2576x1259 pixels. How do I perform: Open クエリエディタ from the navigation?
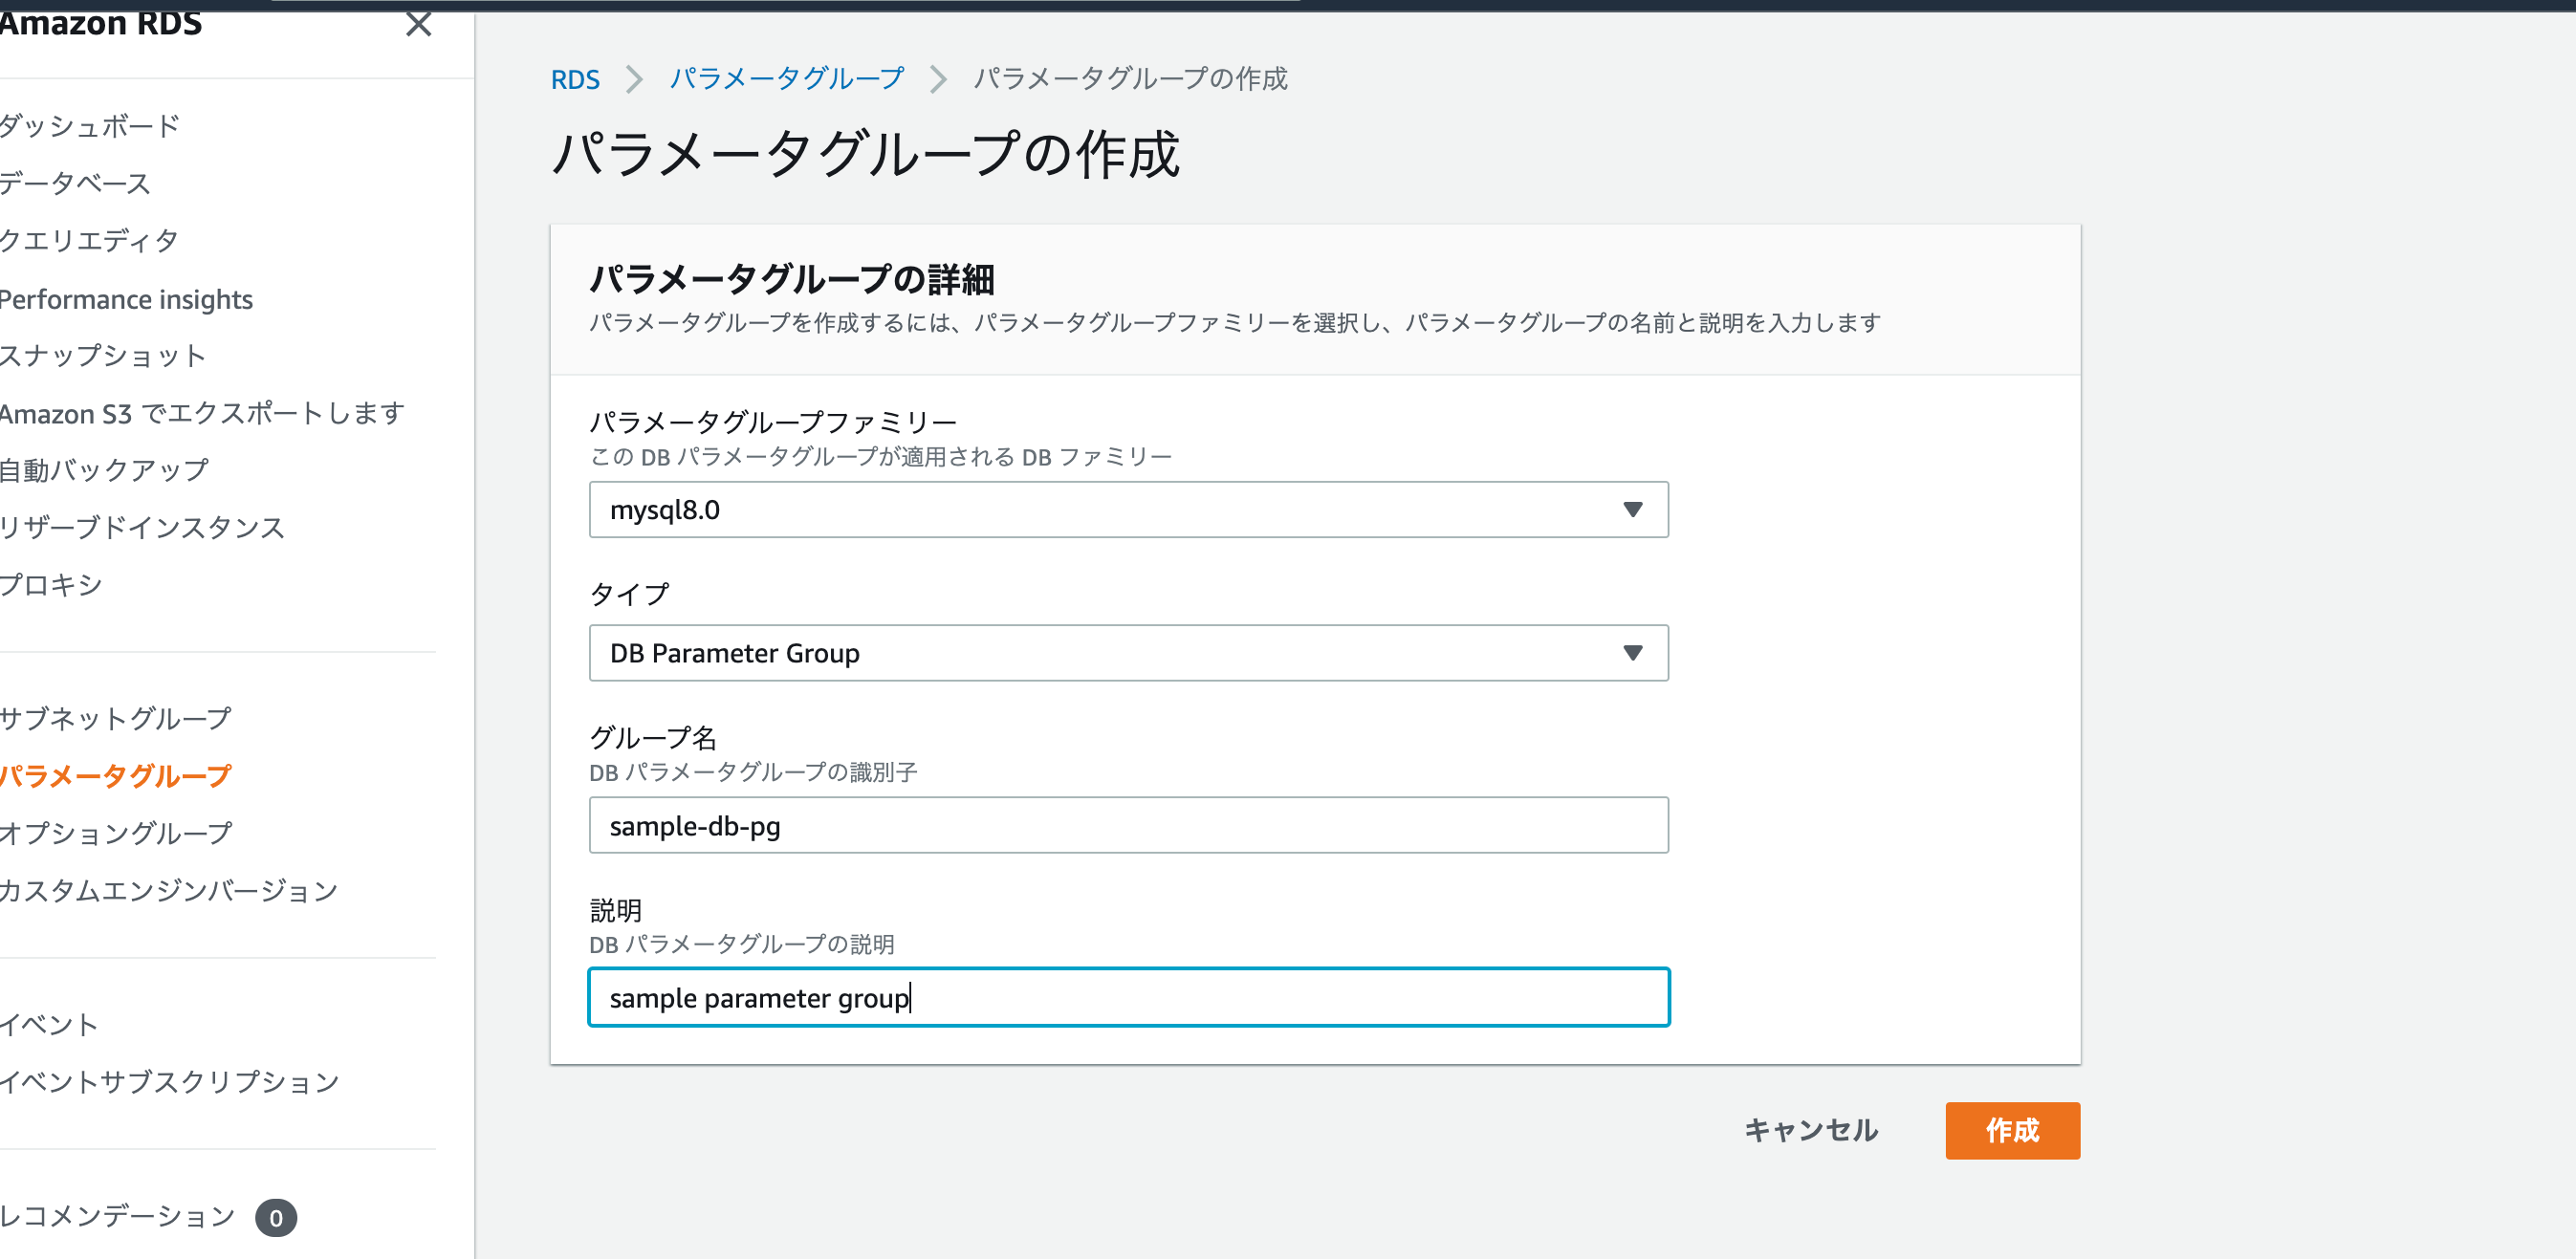pos(88,240)
